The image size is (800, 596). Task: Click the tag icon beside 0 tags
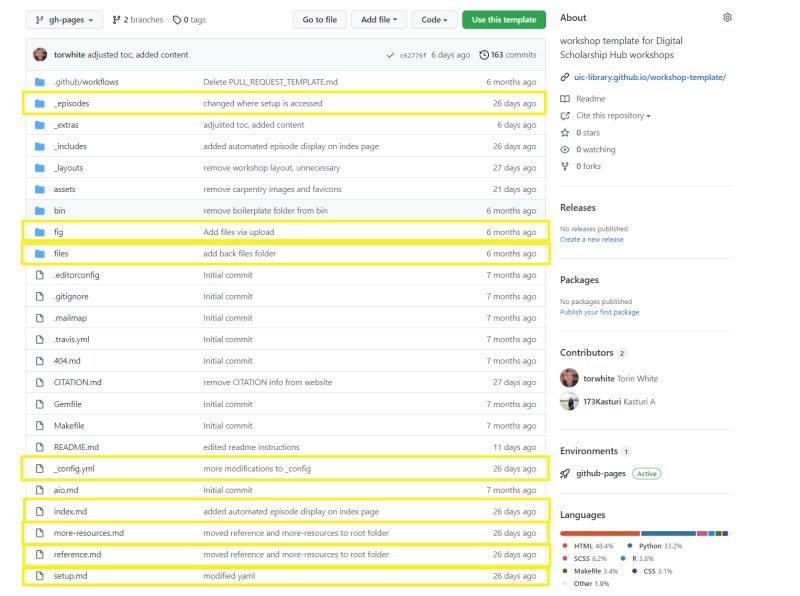coord(177,20)
